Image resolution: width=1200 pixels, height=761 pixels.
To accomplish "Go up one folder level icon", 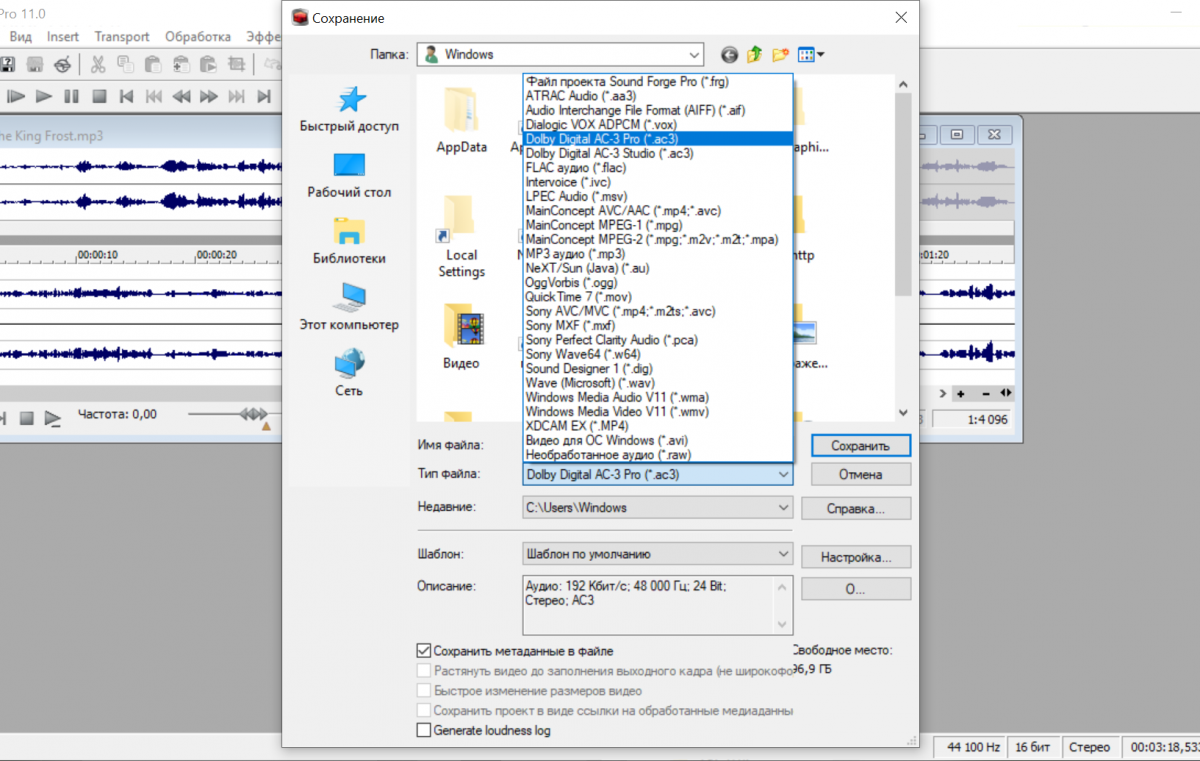I will [x=754, y=54].
